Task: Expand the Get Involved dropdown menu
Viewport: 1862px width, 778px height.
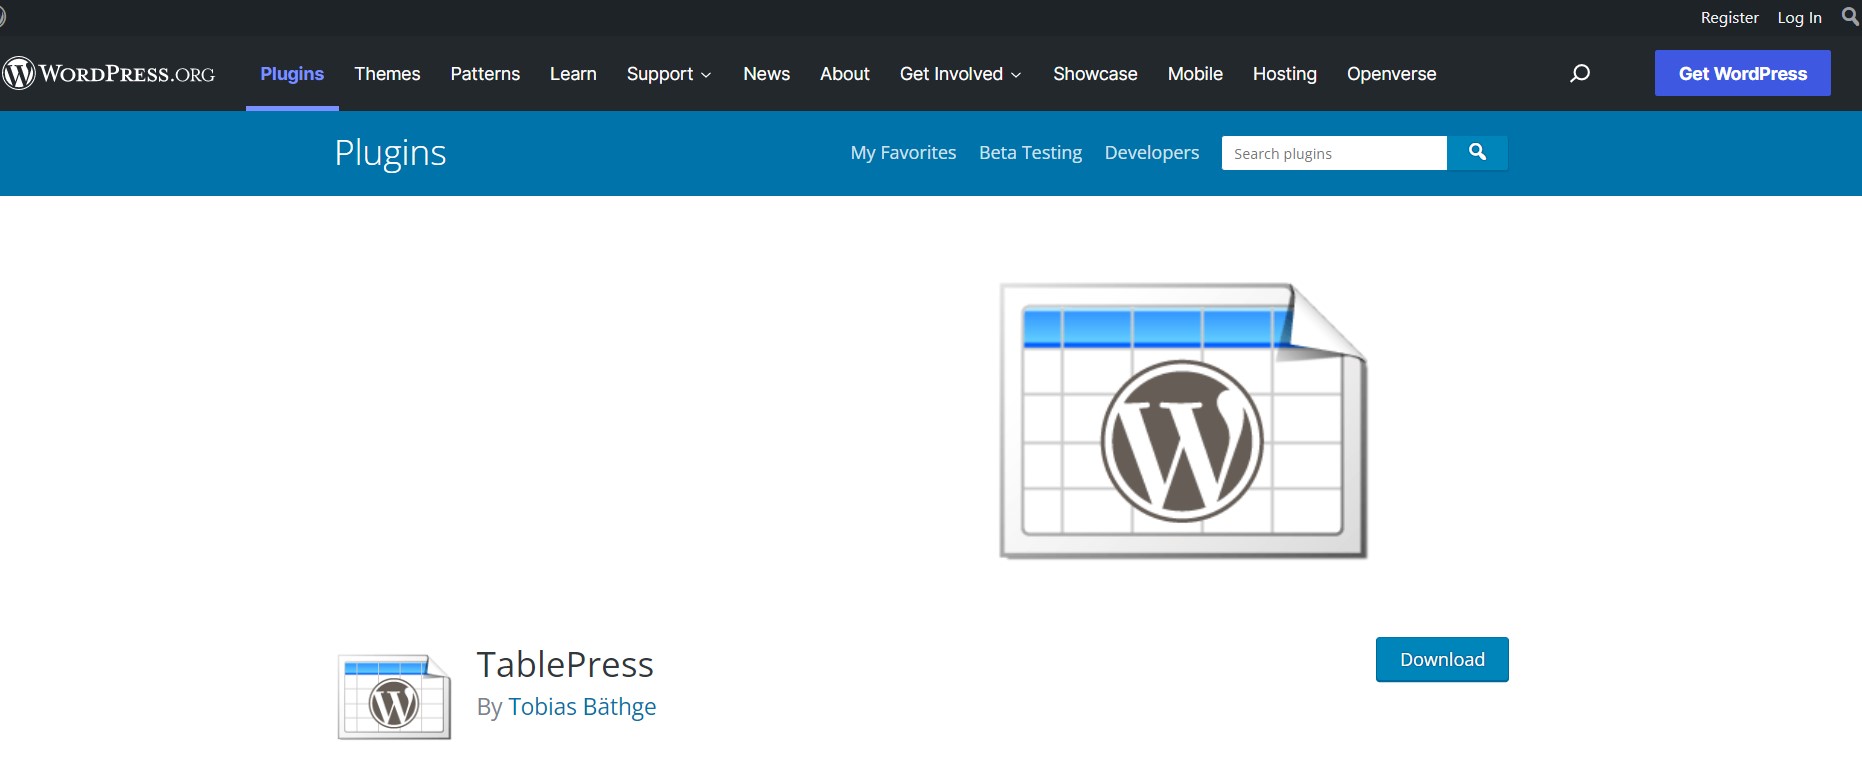Action: click(x=960, y=74)
